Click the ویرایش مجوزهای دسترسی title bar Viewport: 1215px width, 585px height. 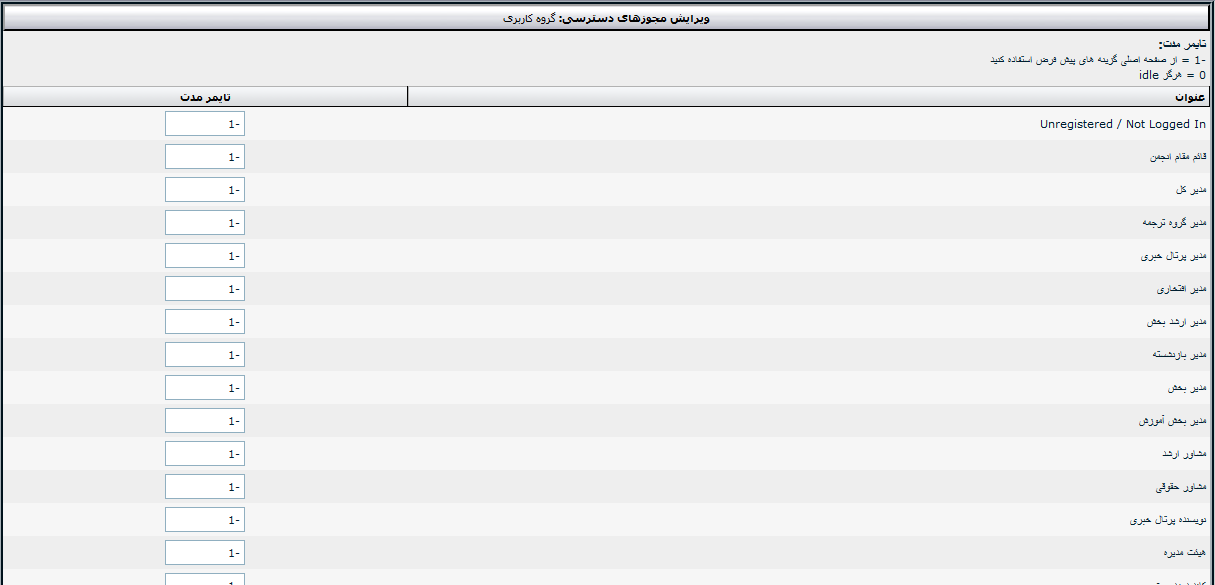click(x=607, y=18)
